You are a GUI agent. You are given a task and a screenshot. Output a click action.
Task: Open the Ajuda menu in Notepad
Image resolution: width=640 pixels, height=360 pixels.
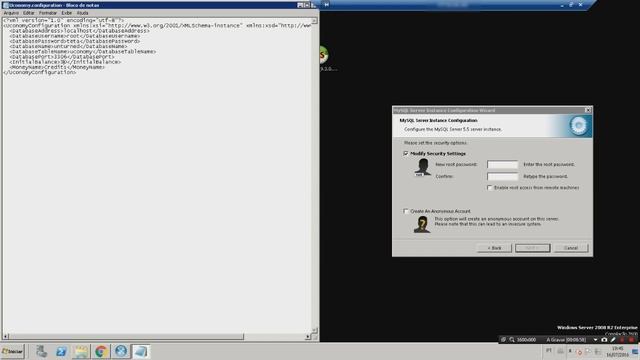82,13
